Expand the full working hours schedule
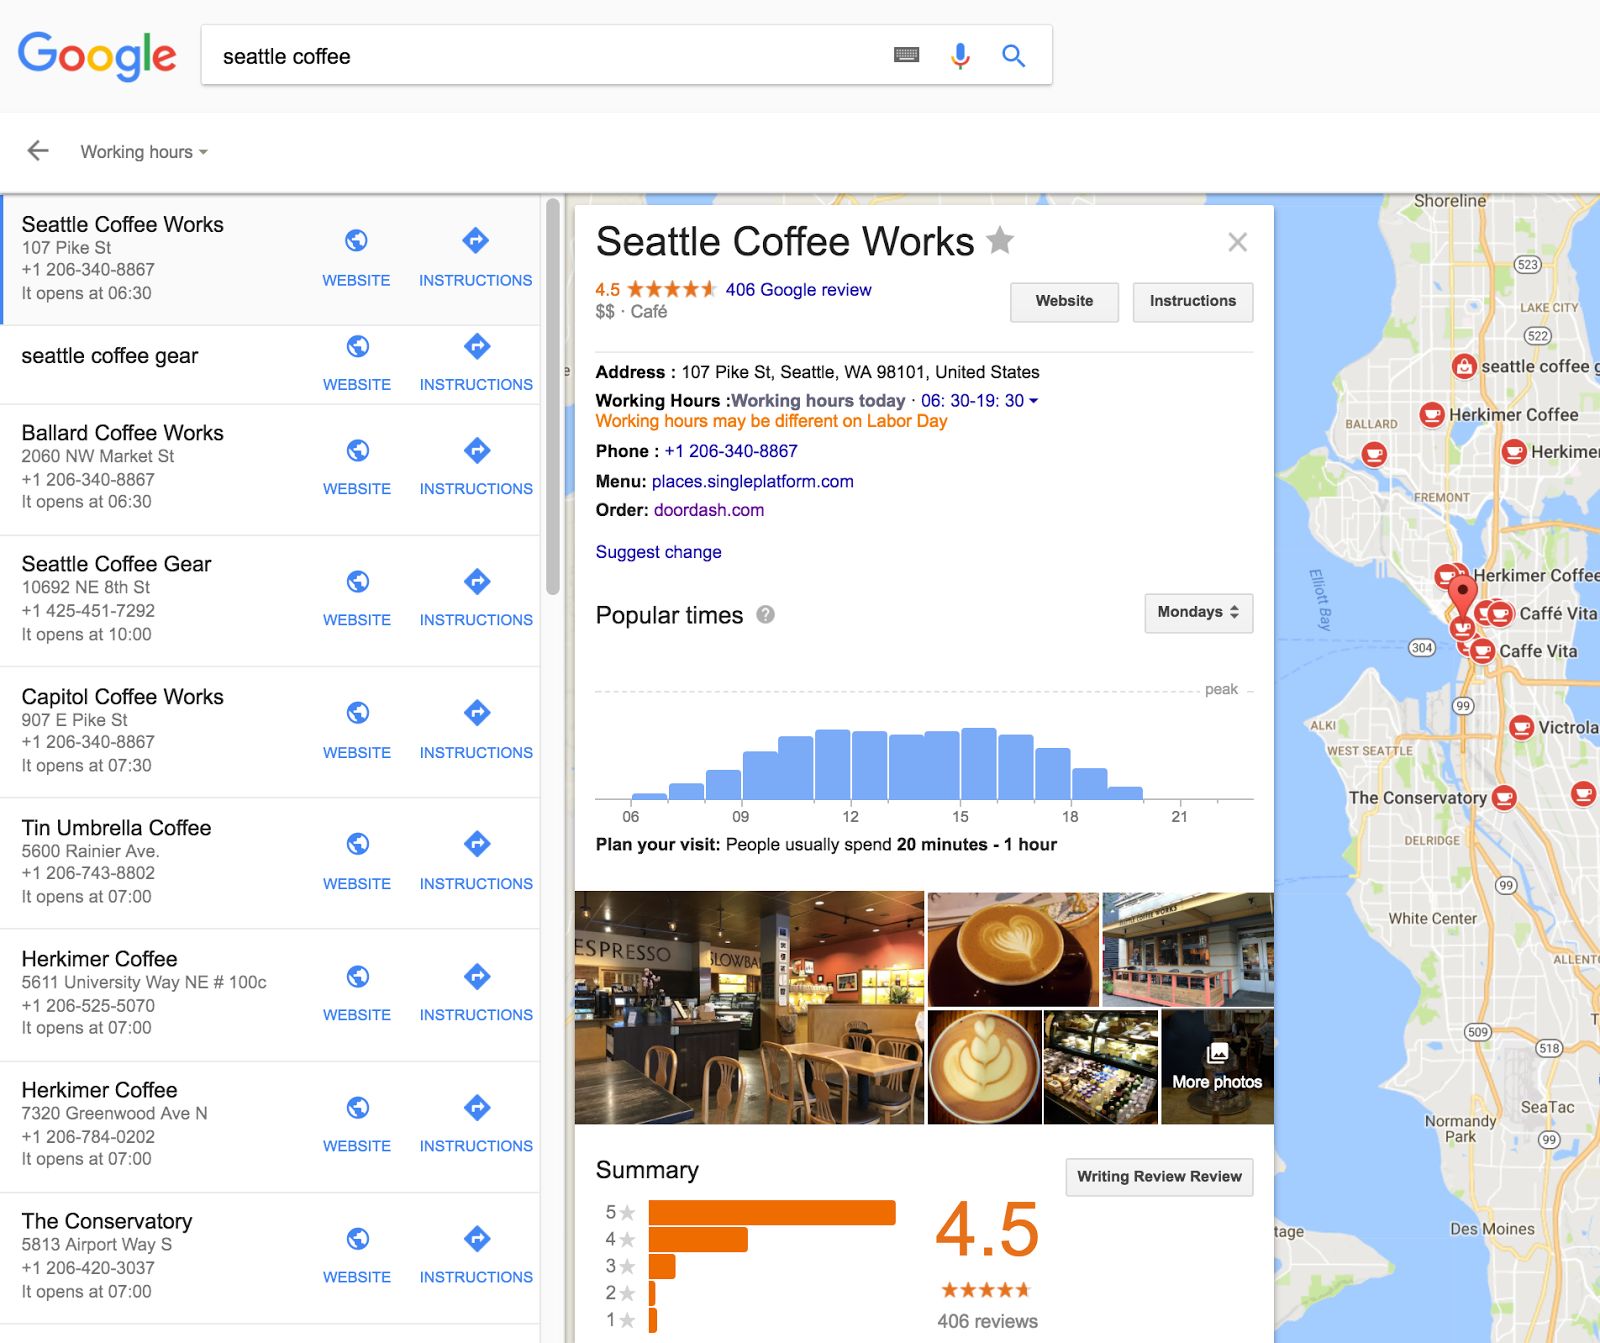The image size is (1600, 1343). [1035, 400]
